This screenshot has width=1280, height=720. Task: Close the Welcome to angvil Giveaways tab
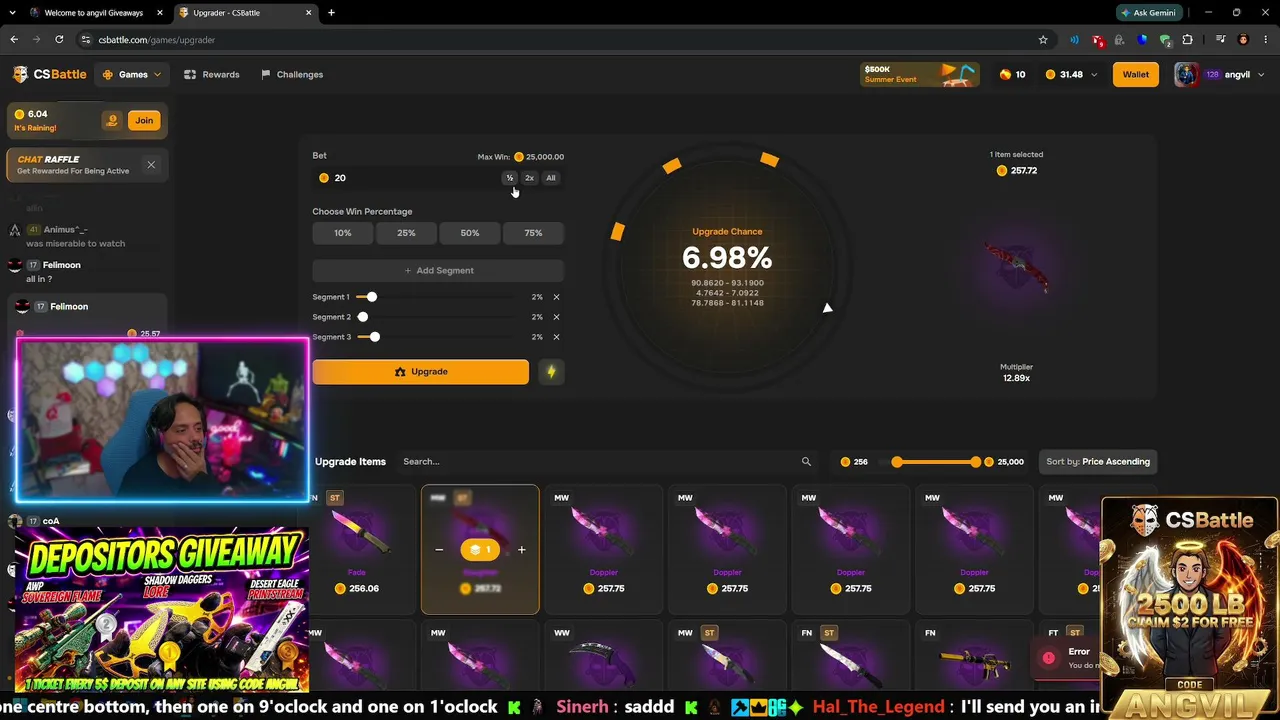pyautogui.click(x=160, y=13)
